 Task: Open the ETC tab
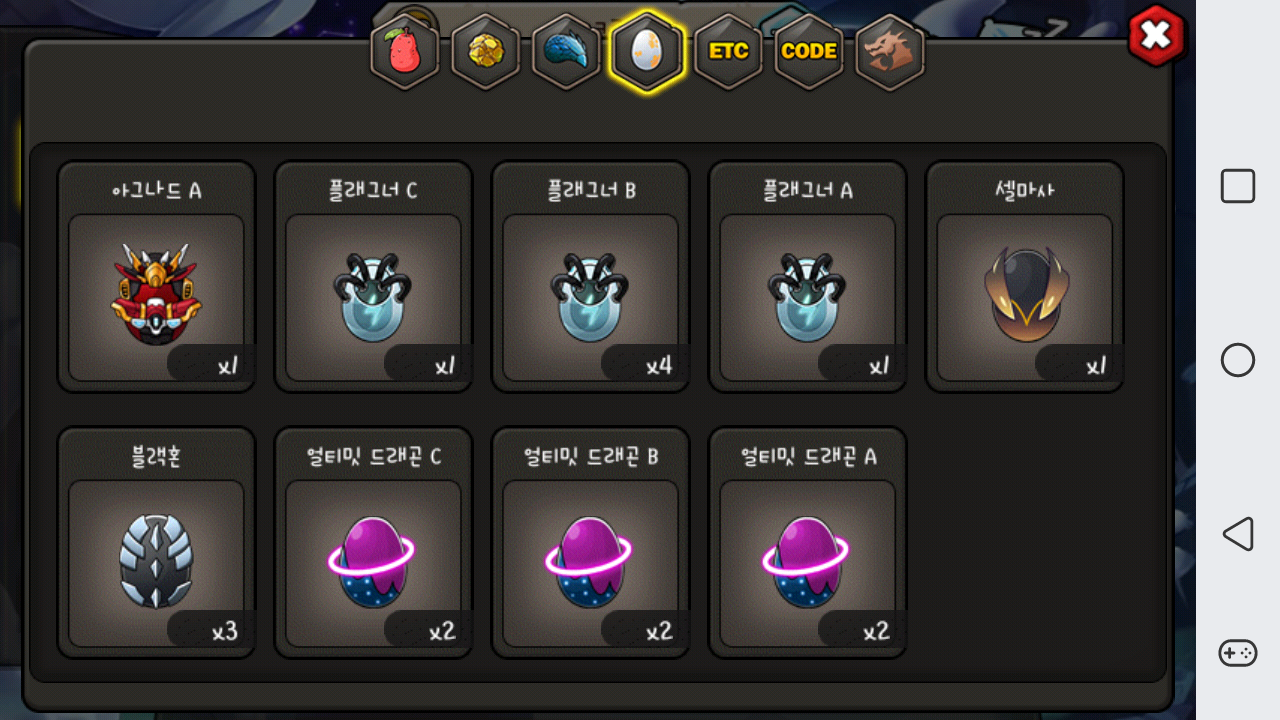coord(728,52)
